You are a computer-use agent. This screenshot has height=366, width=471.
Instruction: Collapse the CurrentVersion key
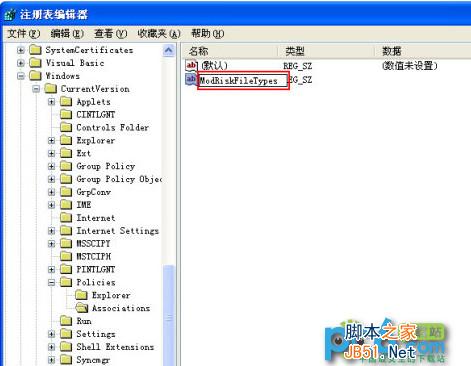point(36,89)
